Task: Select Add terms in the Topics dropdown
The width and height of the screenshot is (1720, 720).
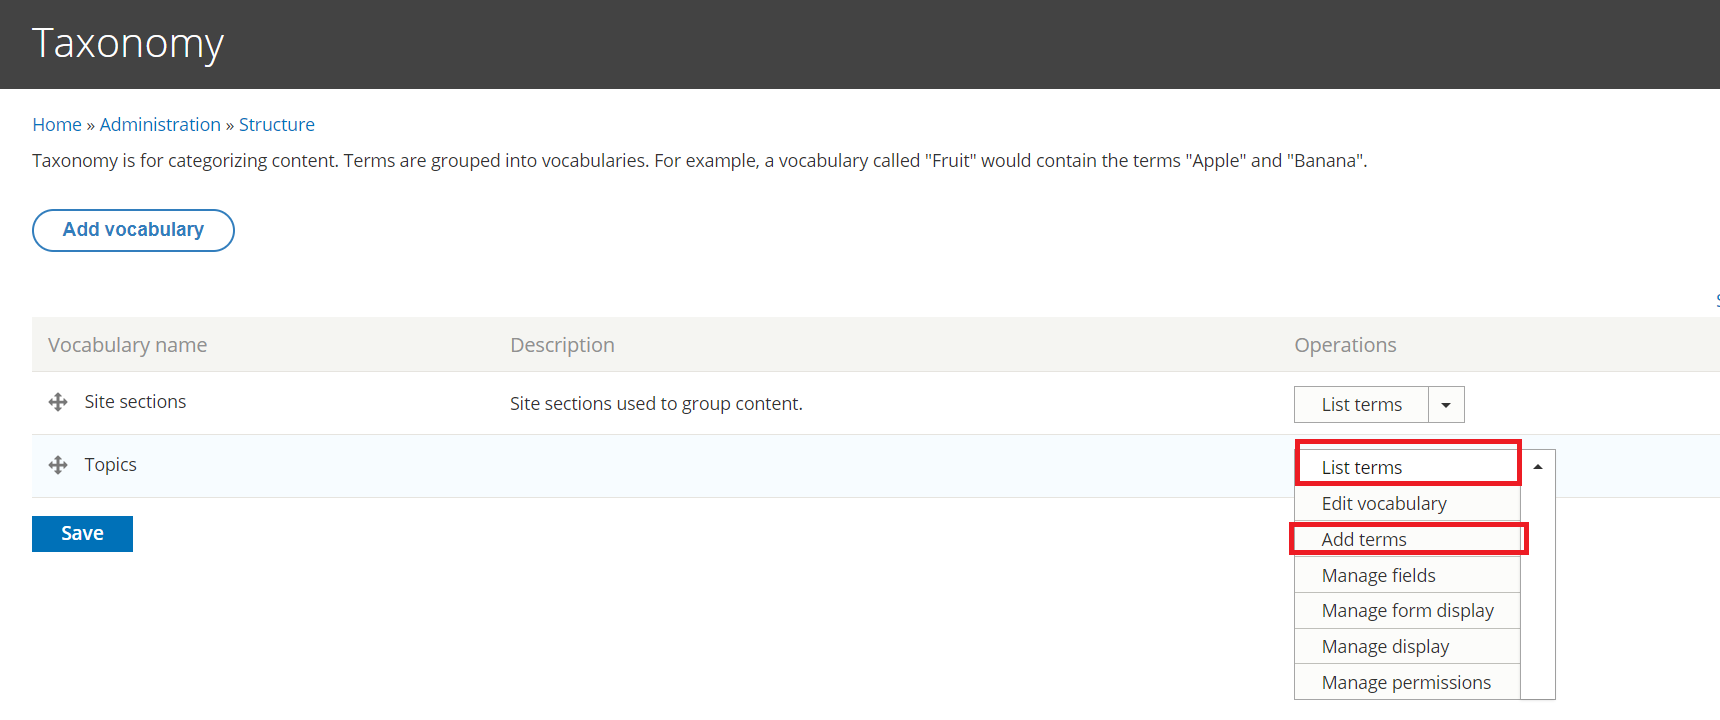Action: coord(1363,539)
